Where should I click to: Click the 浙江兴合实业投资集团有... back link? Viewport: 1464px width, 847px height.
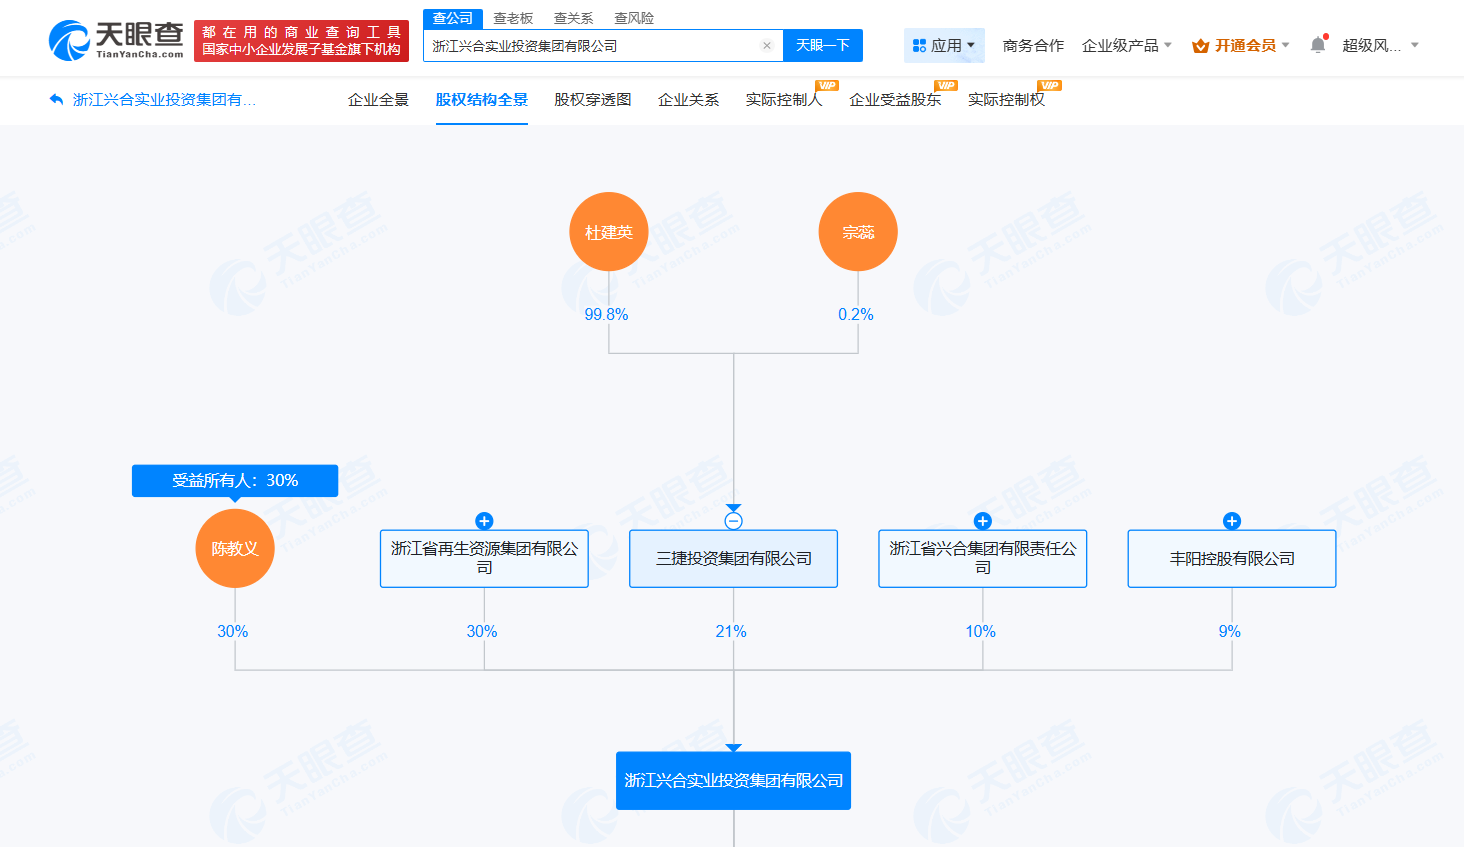point(164,100)
